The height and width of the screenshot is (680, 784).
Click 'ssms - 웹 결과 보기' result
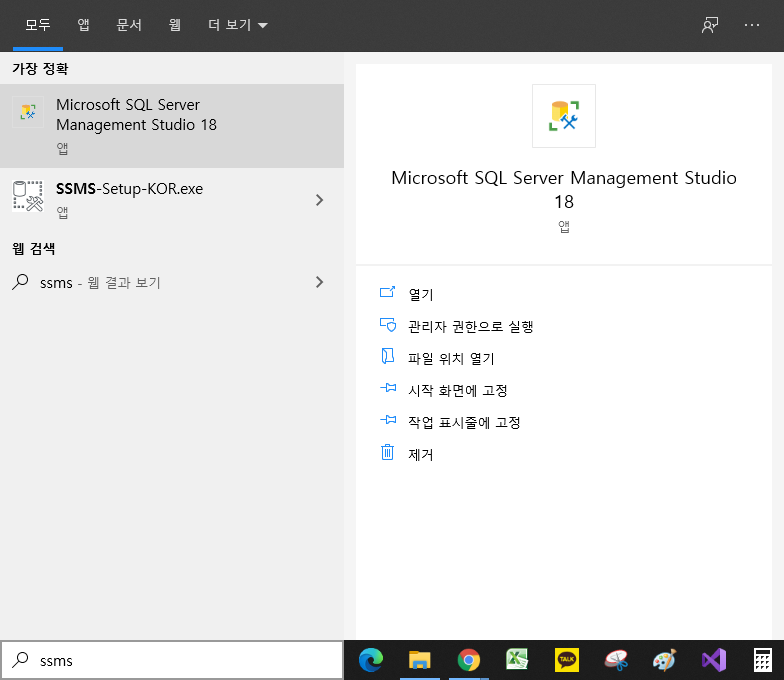tap(172, 282)
